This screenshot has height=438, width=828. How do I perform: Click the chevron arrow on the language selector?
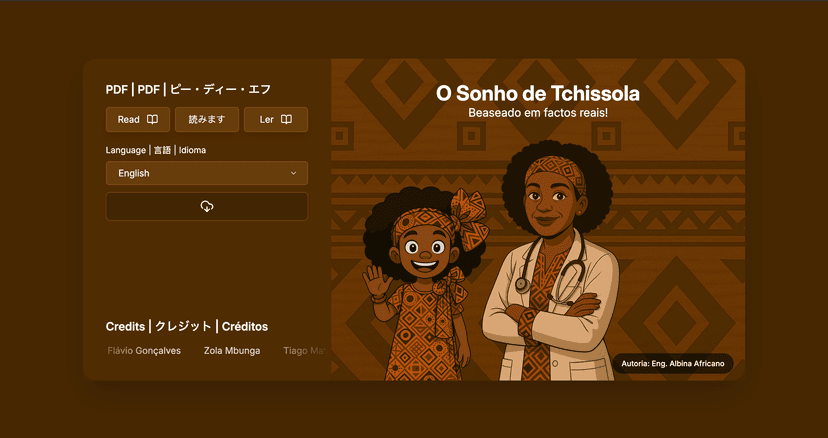293,173
